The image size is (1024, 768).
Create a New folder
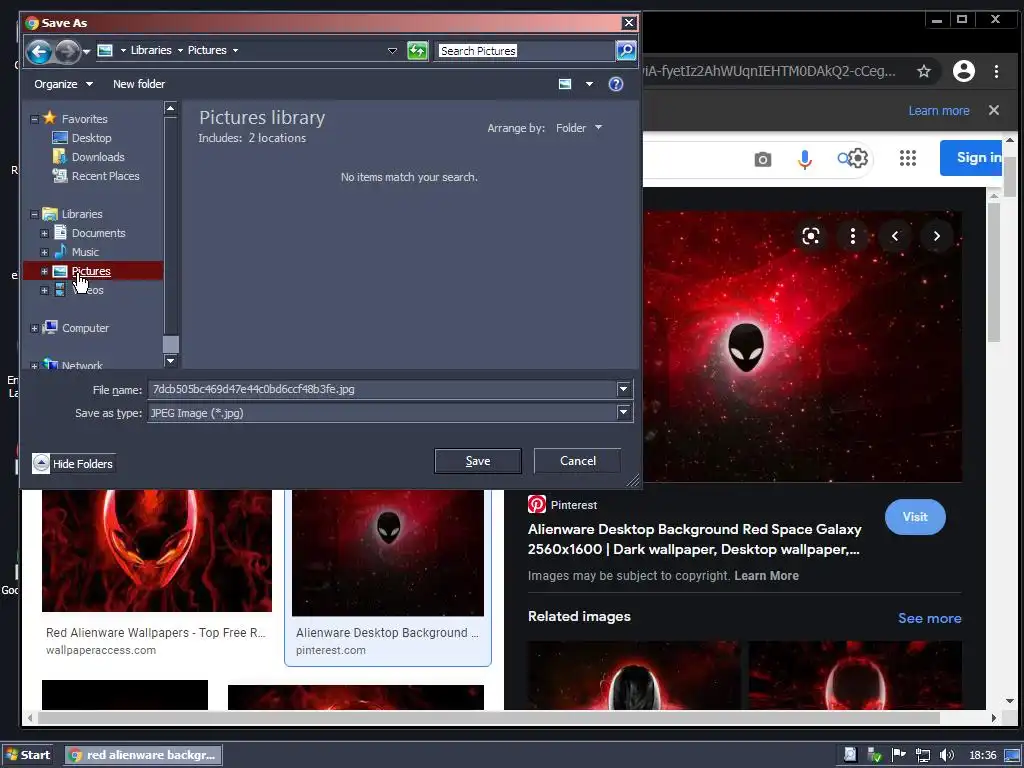(138, 84)
